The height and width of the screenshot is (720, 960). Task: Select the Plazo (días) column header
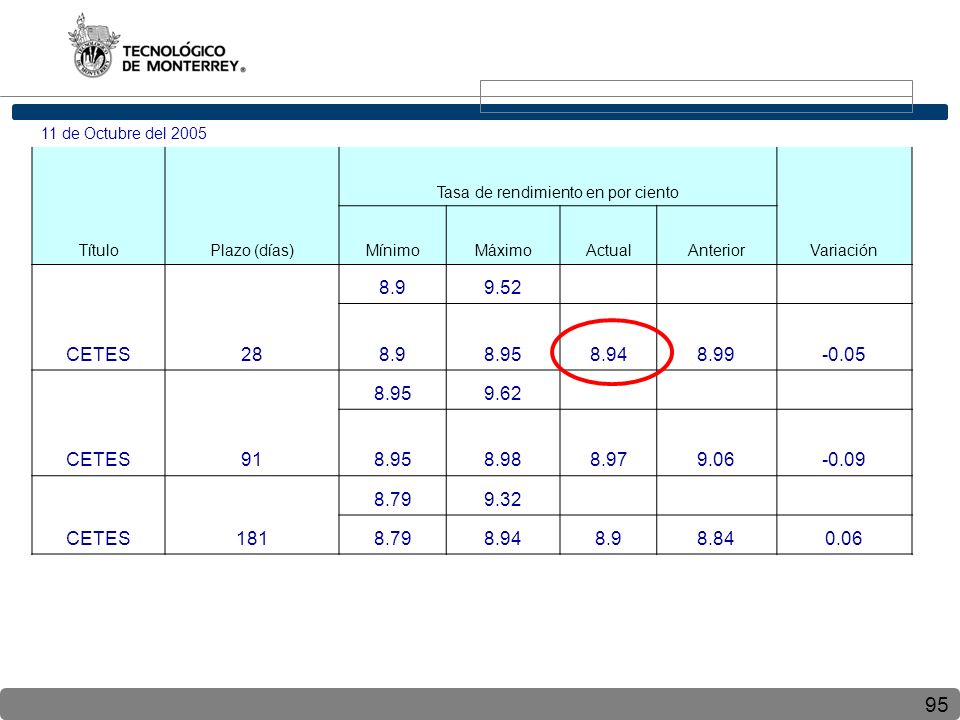(x=252, y=250)
